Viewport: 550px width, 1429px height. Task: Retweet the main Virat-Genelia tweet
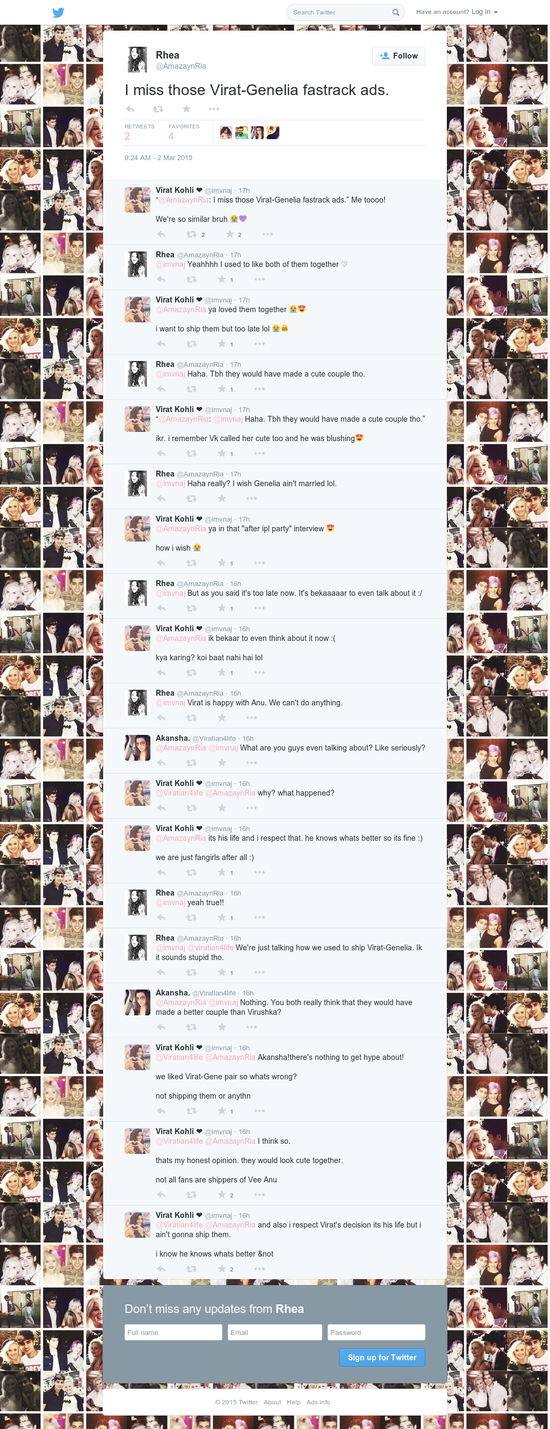pyautogui.click(x=158, y=108)
